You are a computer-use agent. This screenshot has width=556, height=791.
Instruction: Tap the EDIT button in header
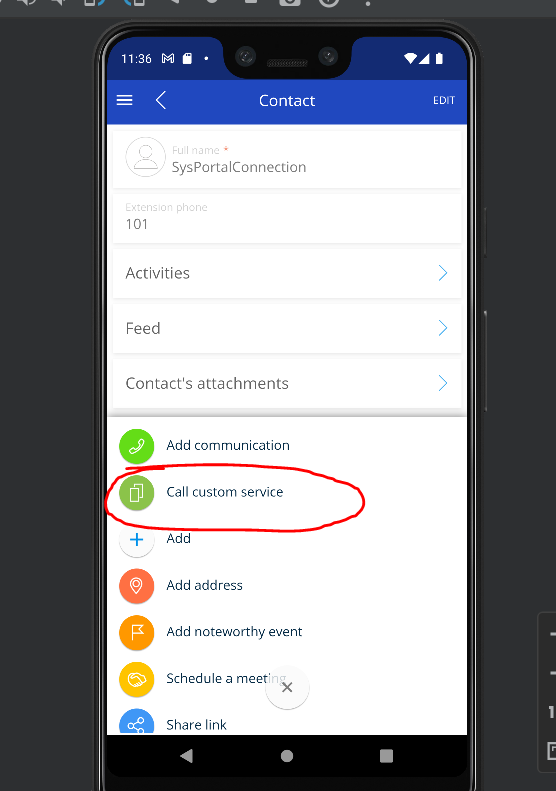click(443, 100)
